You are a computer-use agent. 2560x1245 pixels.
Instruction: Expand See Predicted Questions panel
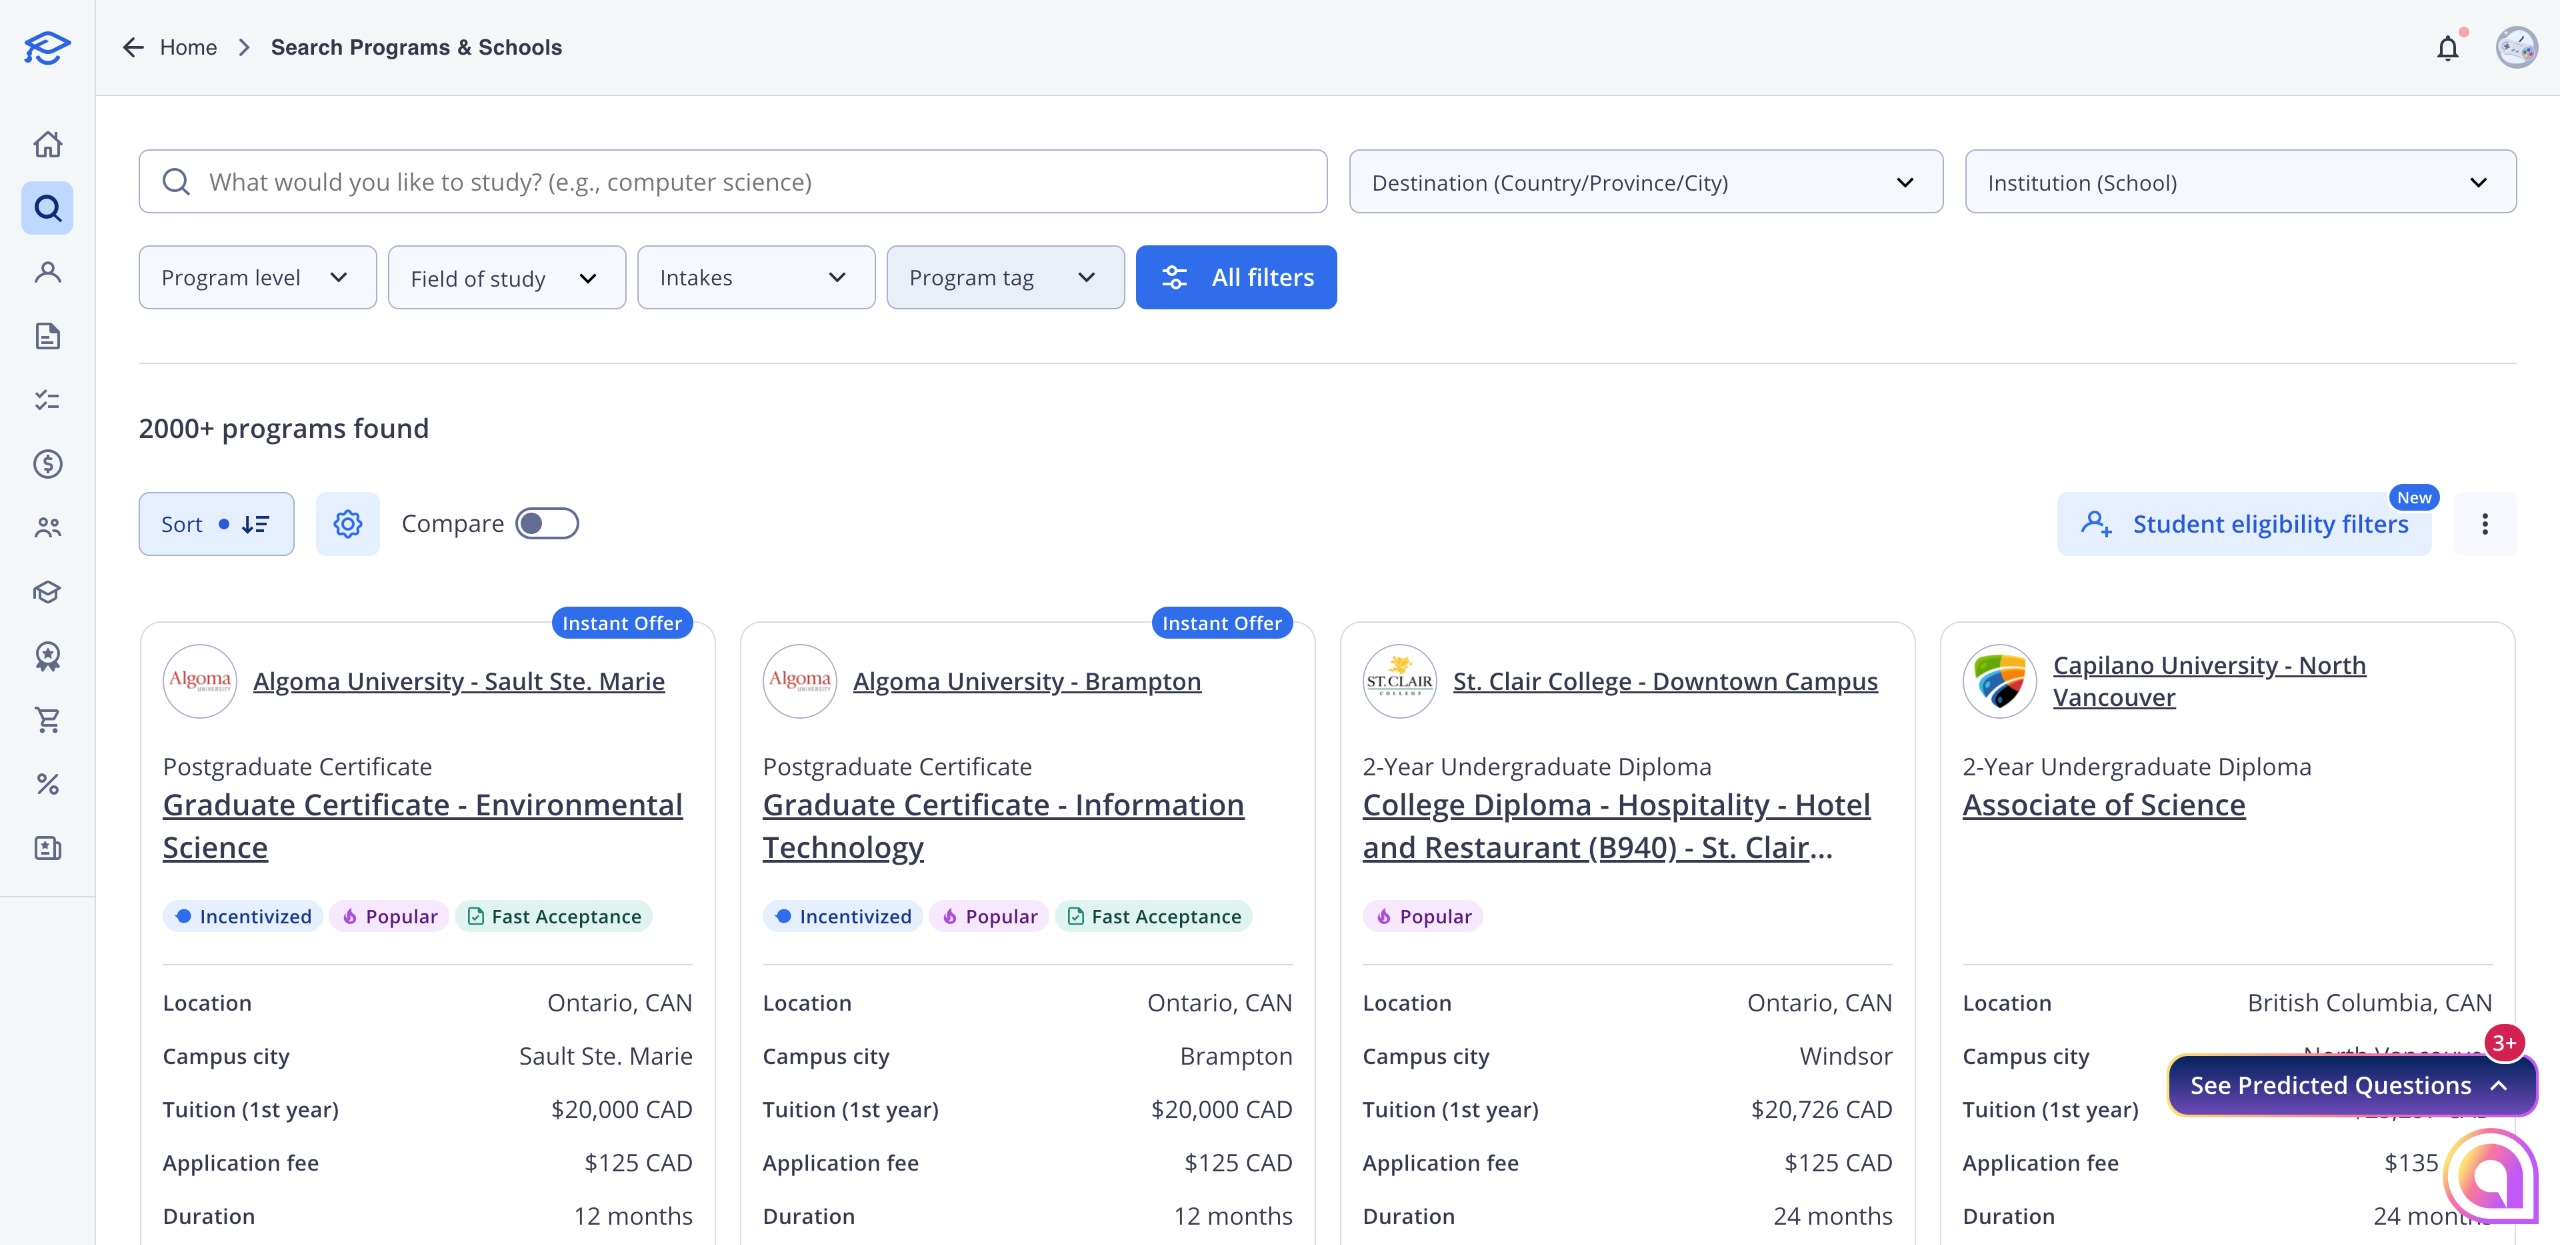coord(2350,1086)
